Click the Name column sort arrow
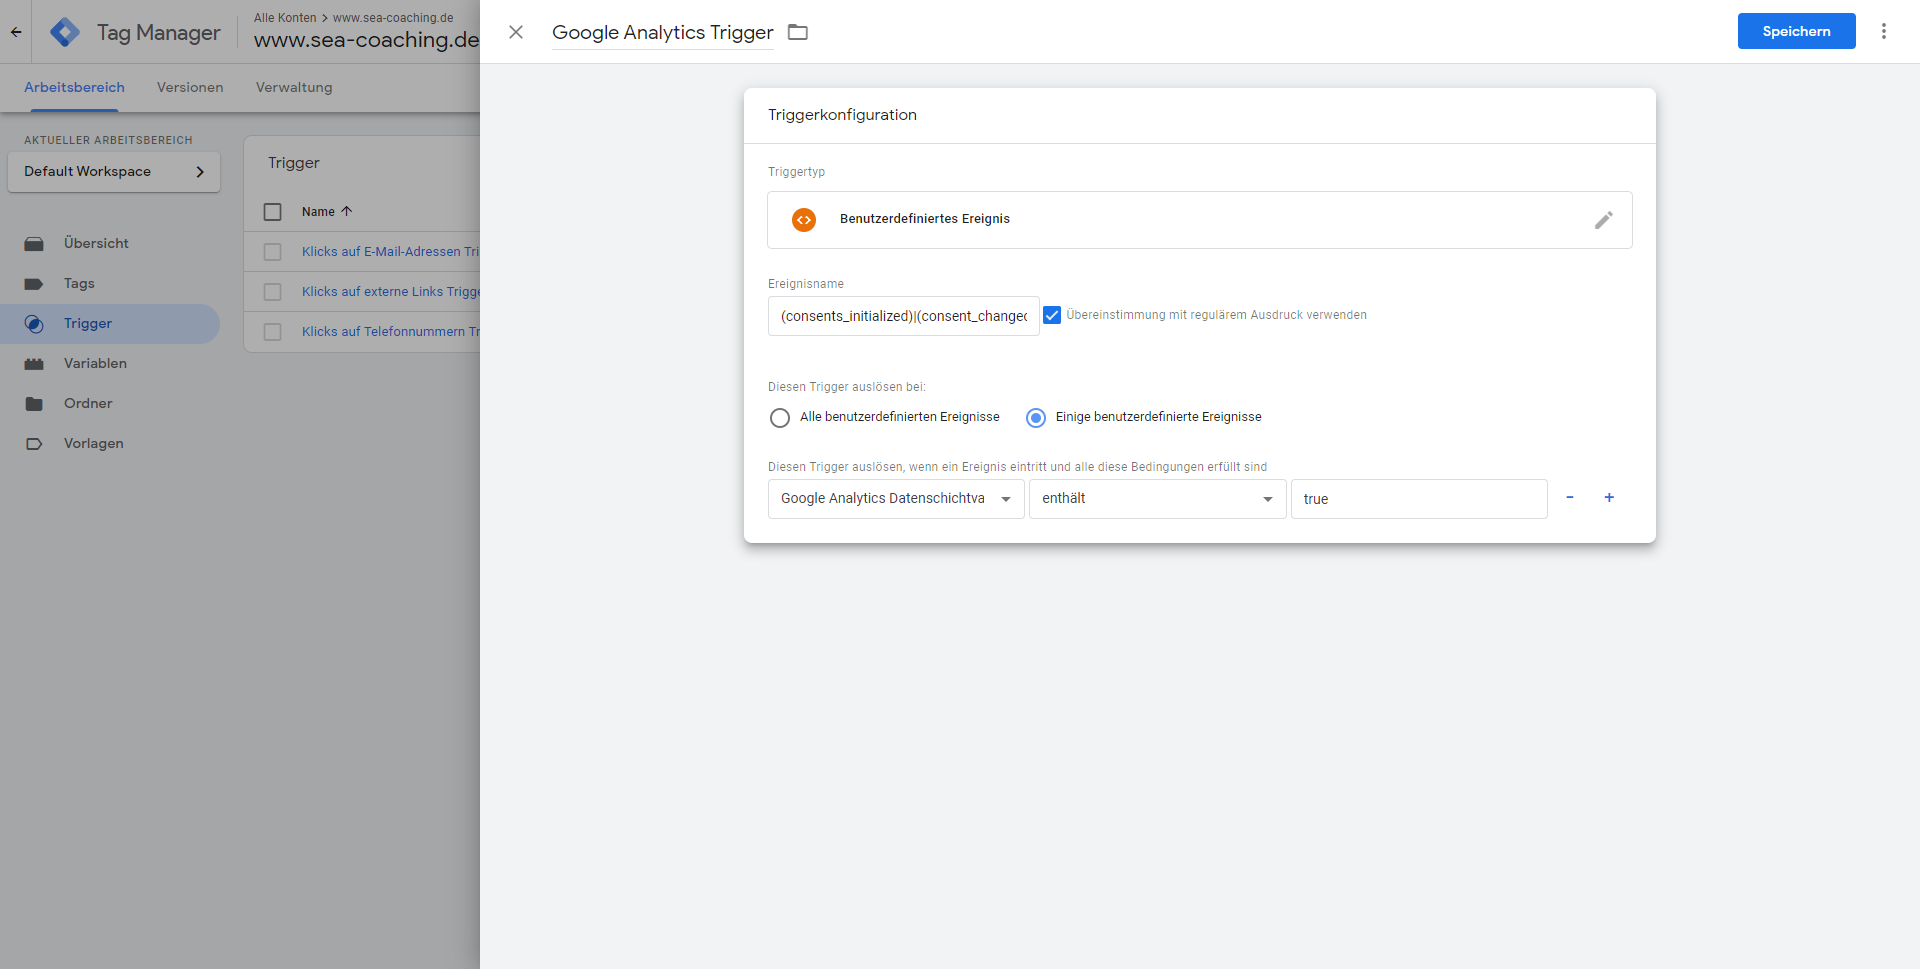The width and height of the screenshot is (1920, 969). tap(347, 211)
